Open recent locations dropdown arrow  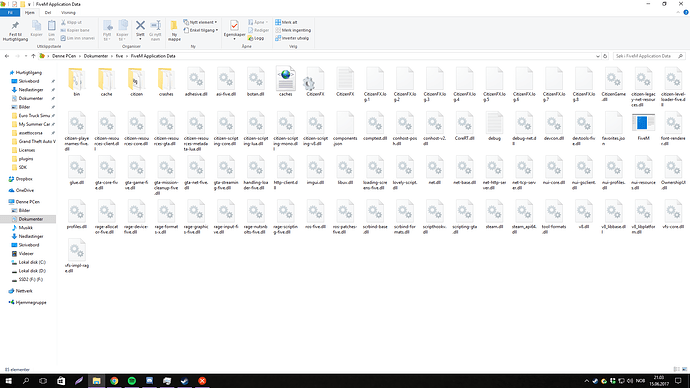tap(26, 56)
